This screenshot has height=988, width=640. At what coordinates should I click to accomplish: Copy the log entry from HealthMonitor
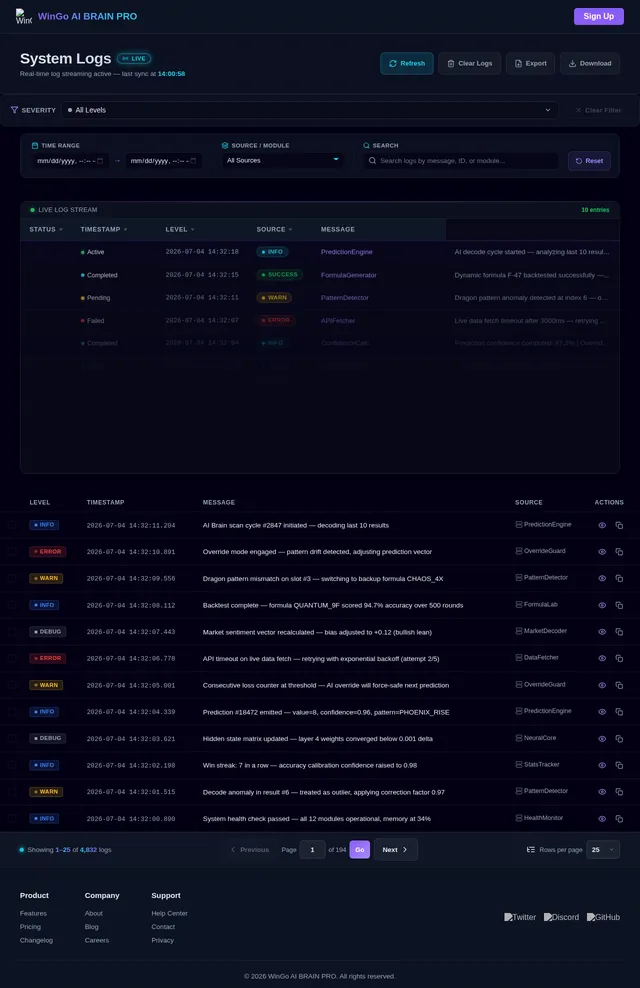619,819
